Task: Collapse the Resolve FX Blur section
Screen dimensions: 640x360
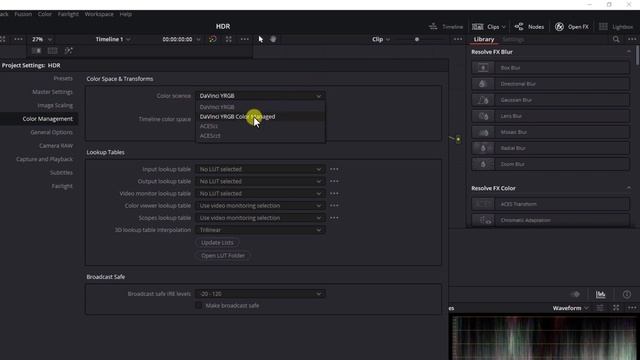Action: [629, 52]
